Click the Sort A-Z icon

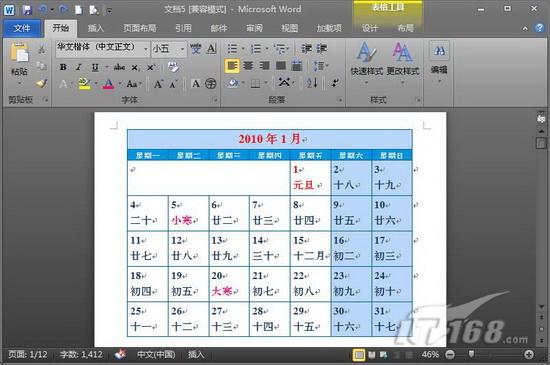[x=311, y=83]
